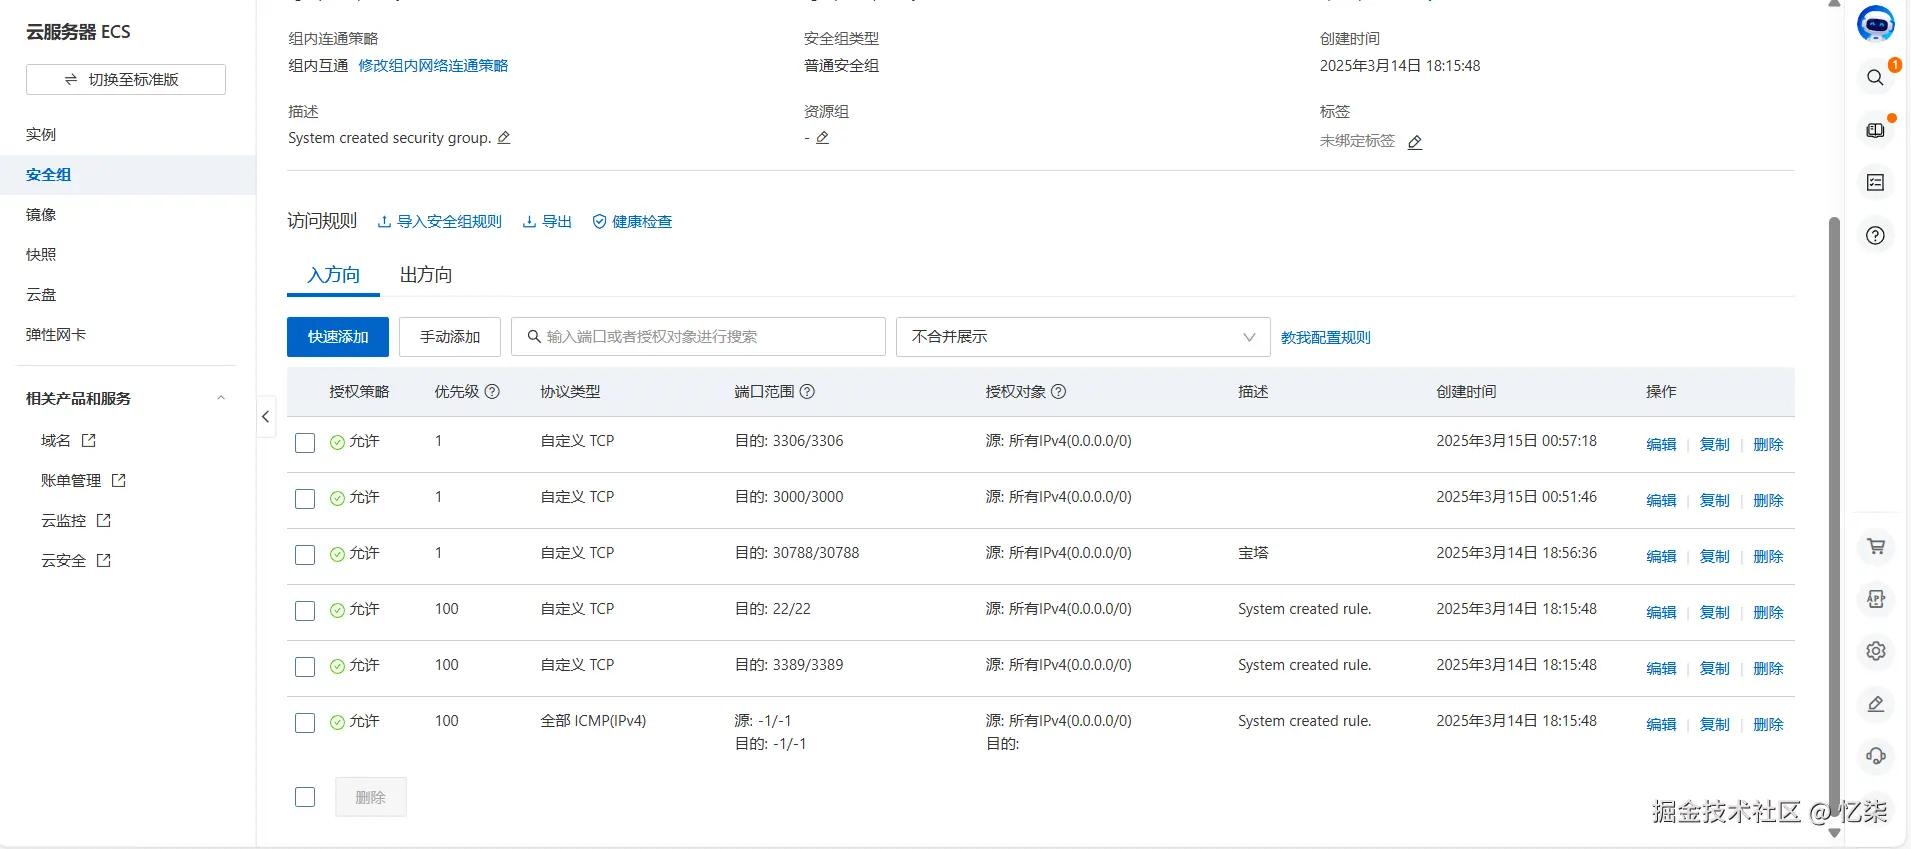Click the 导出 link
Viewport: 1911px width, 849px height.
[547, 222]
